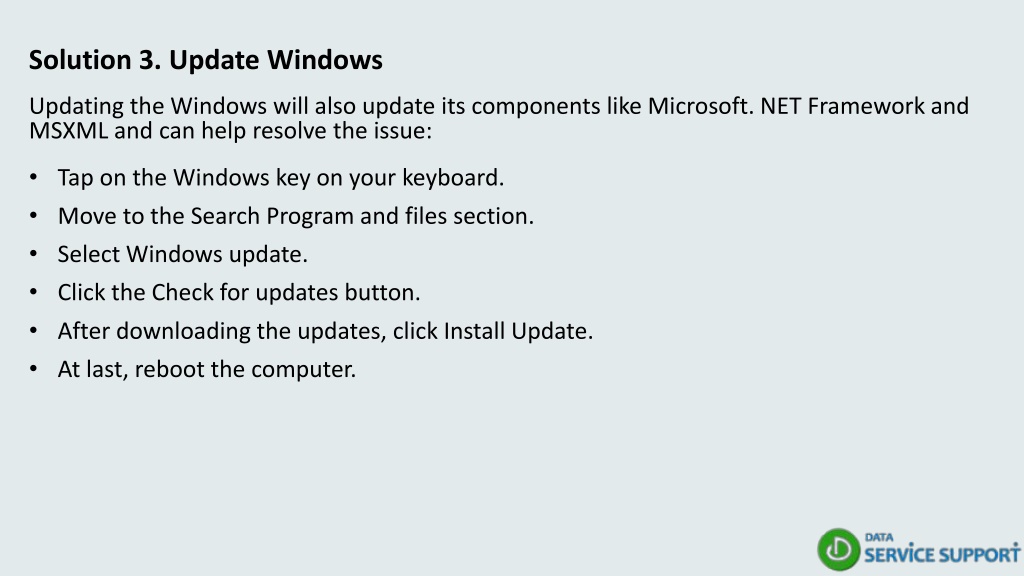This screenshot has width=1024, height=576.
Task: Click the bullet dot before 'Tap on the Windows key'
Action: click(33, 177)
